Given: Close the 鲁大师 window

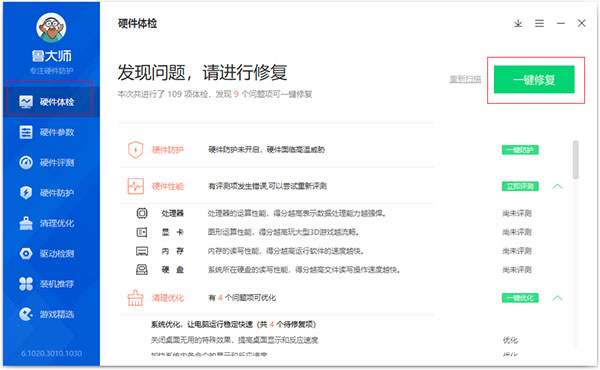Looking at the screenshot, I should pyautogui.click(x=582, y=23).
